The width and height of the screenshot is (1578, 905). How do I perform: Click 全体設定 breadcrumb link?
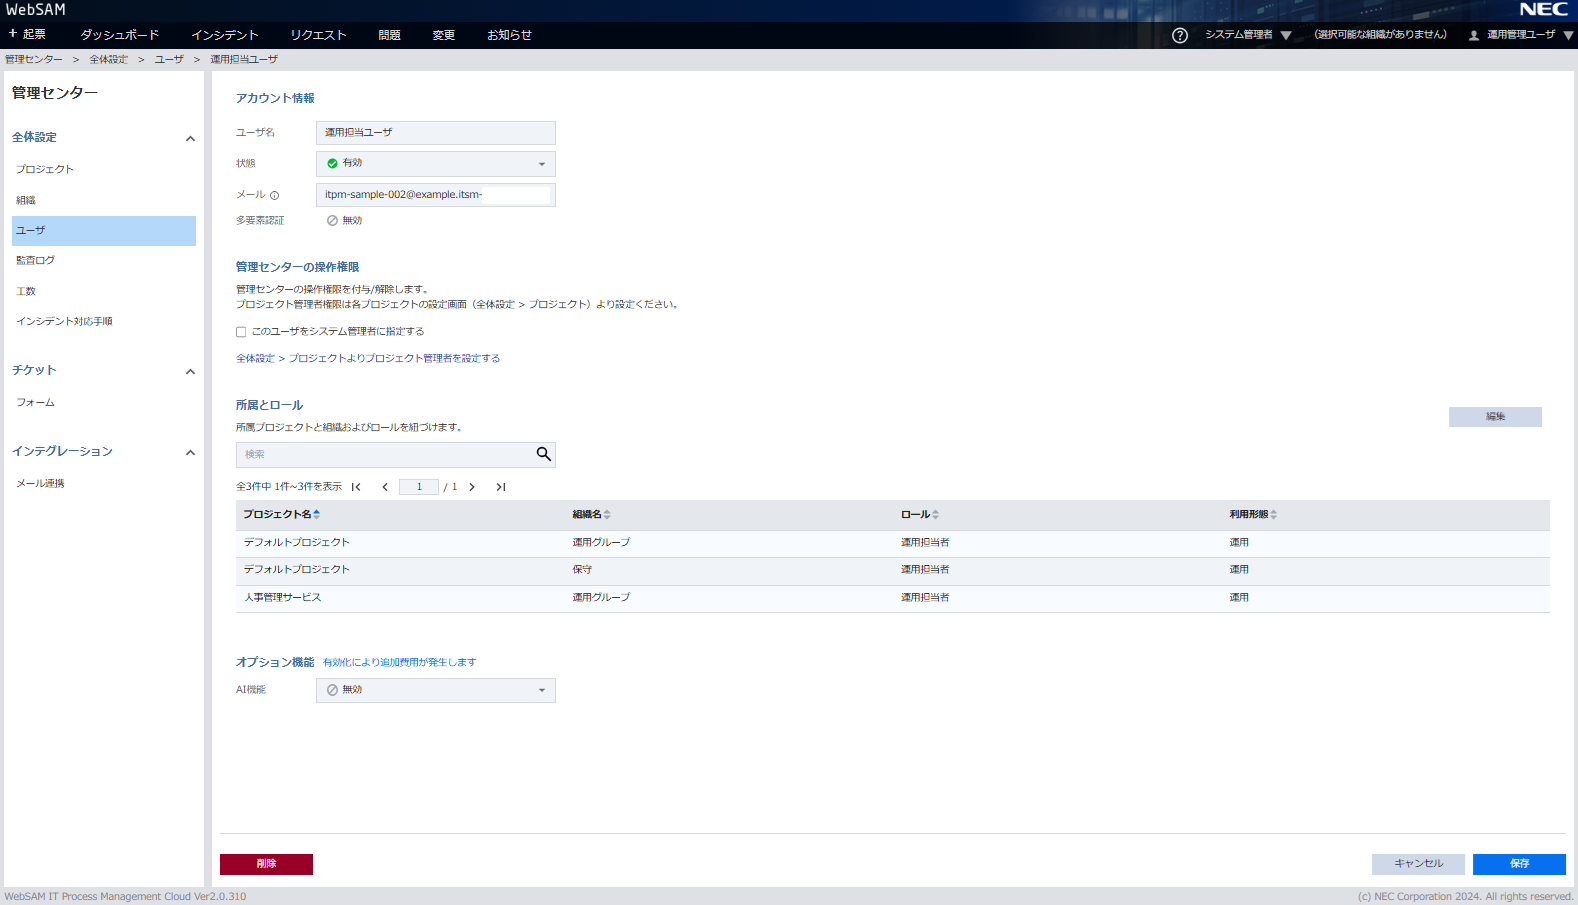pyautogui.click(x=109, y=60)
